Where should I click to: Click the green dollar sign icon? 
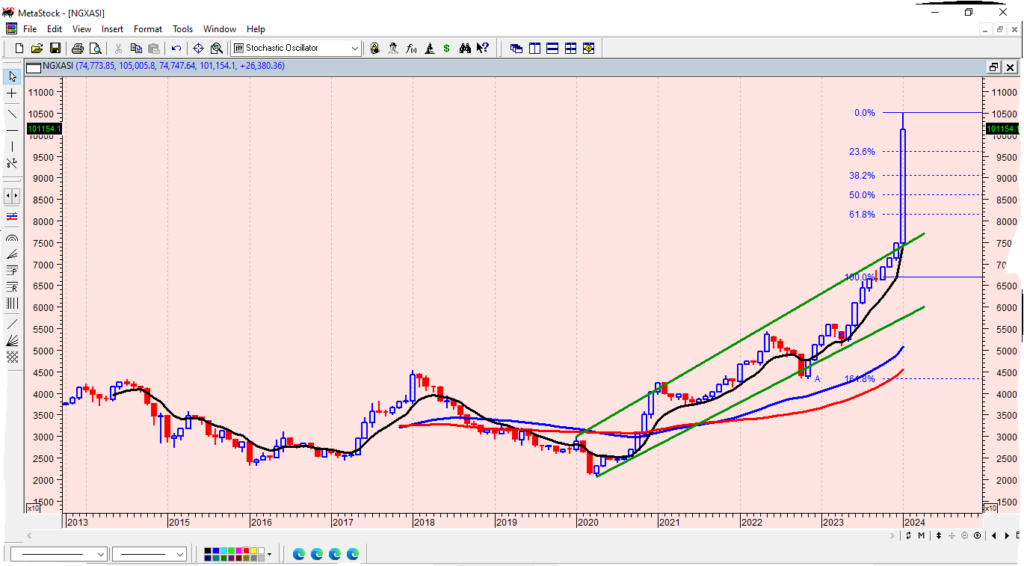446,48
